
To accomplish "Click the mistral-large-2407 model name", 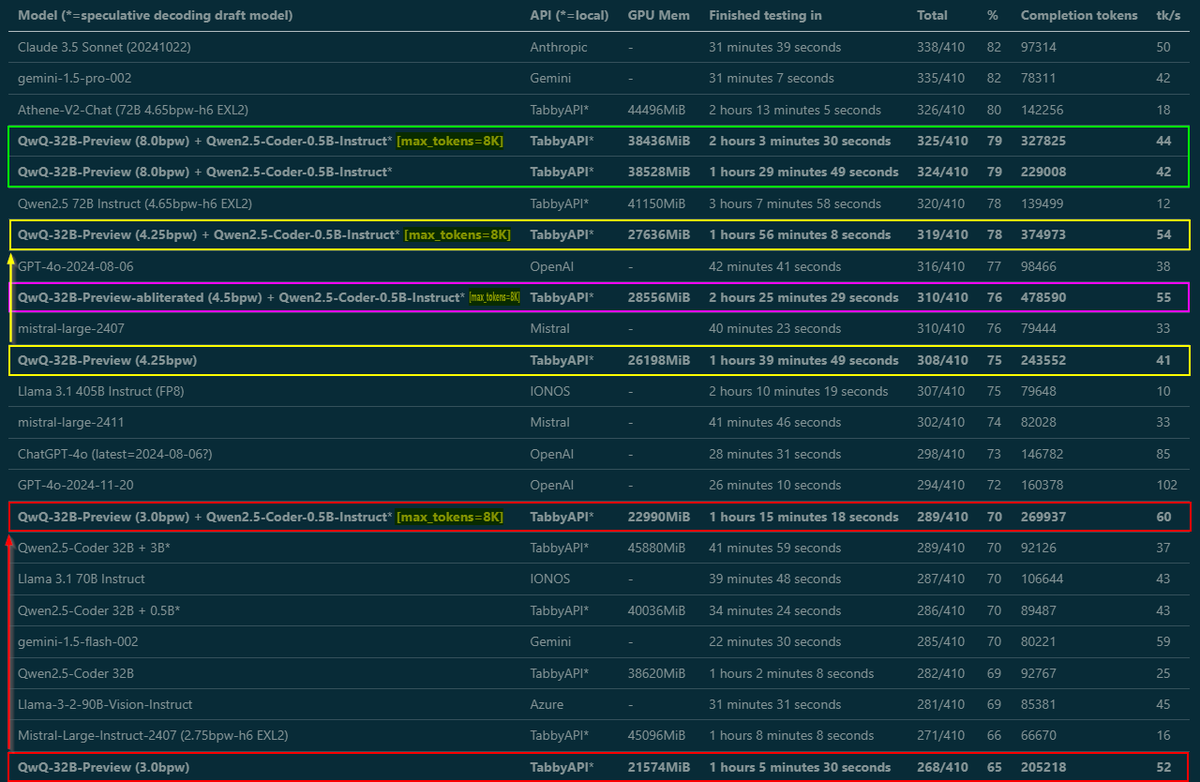I will click(x=71, y=328).
